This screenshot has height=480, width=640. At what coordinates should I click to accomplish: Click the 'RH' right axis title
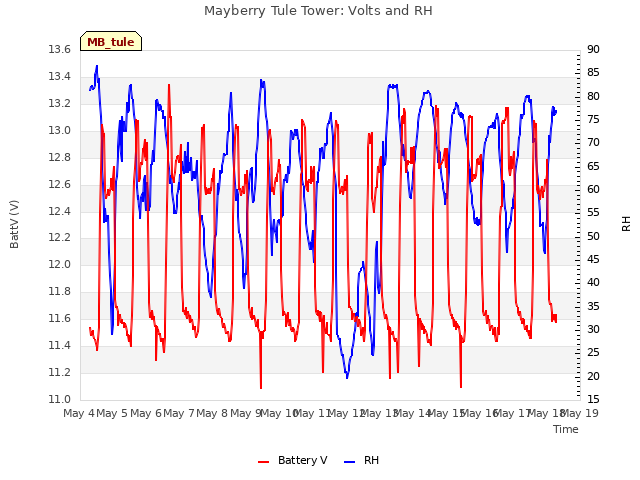(x=626, y=224)
